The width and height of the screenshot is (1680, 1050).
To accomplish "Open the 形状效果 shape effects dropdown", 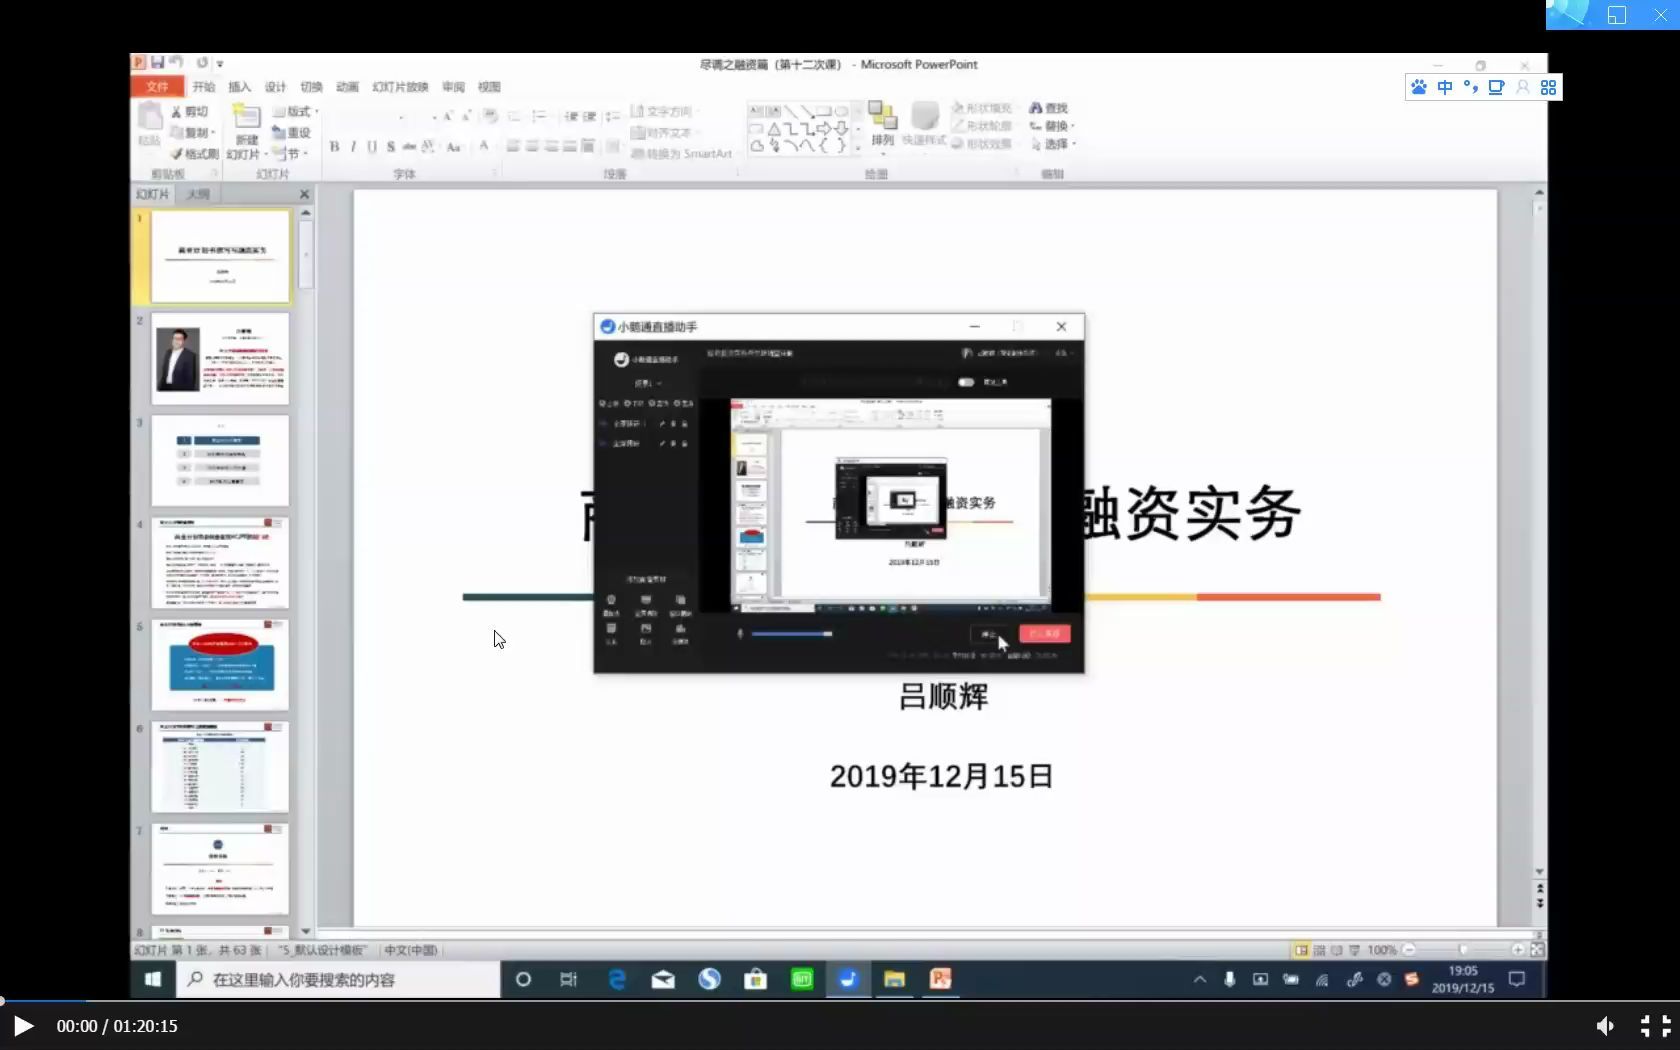I will click(x=982, y=144).
